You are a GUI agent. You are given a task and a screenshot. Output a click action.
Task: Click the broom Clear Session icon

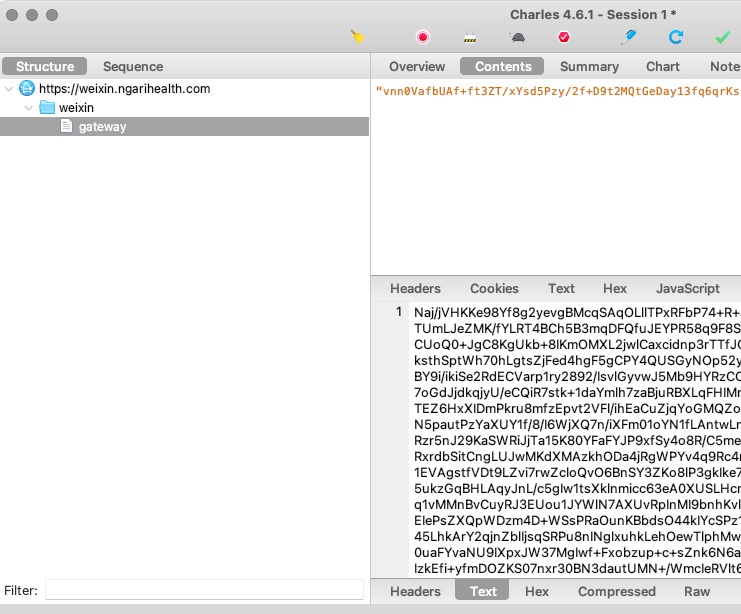[358, 37]
